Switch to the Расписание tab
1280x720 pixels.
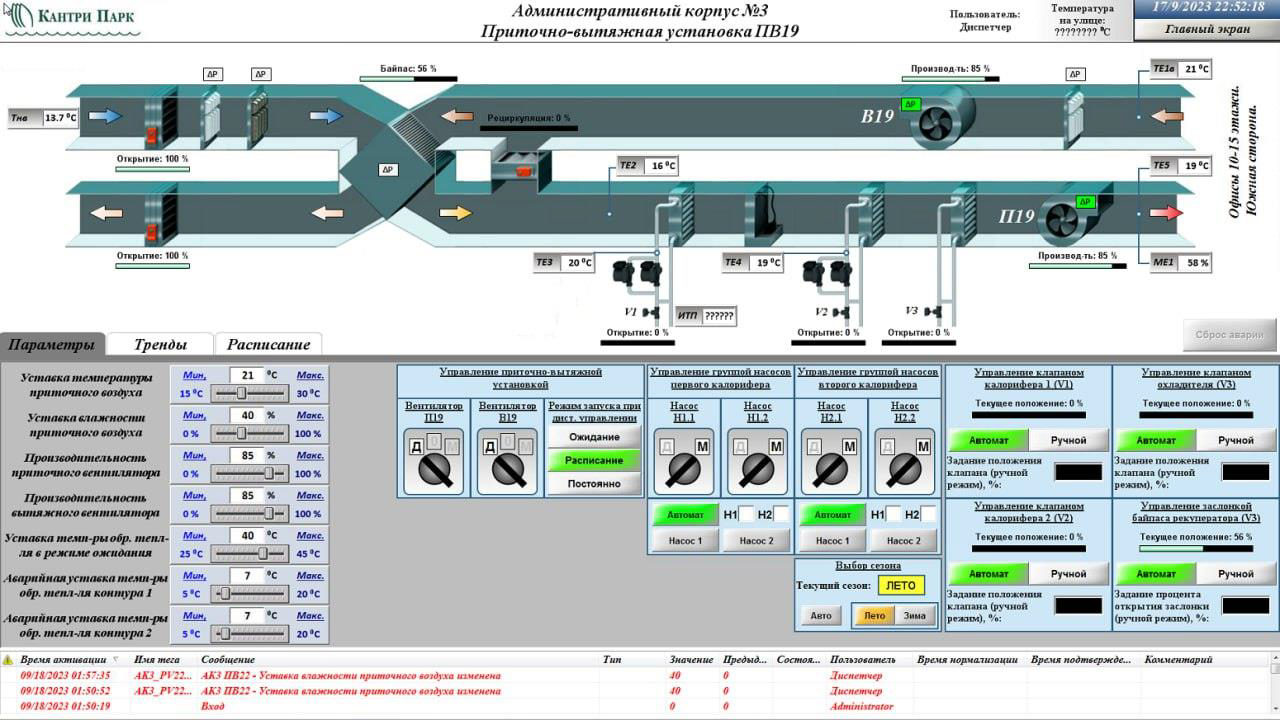pos(268,345)
